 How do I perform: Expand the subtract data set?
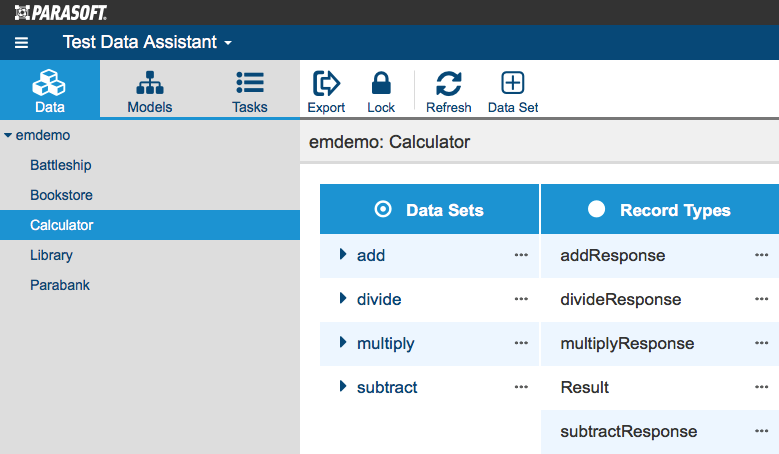click(343, 386)
